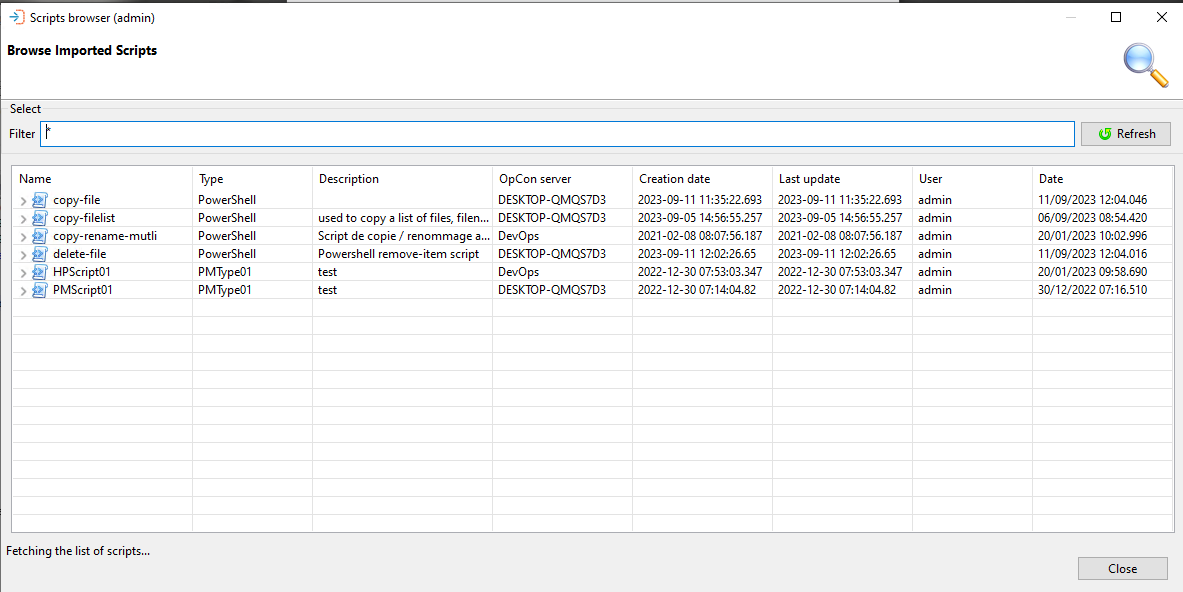The height and width of the screenshot is (592, 1183).
Task: Expand the copy-file script row
Action: coord(23,201)
